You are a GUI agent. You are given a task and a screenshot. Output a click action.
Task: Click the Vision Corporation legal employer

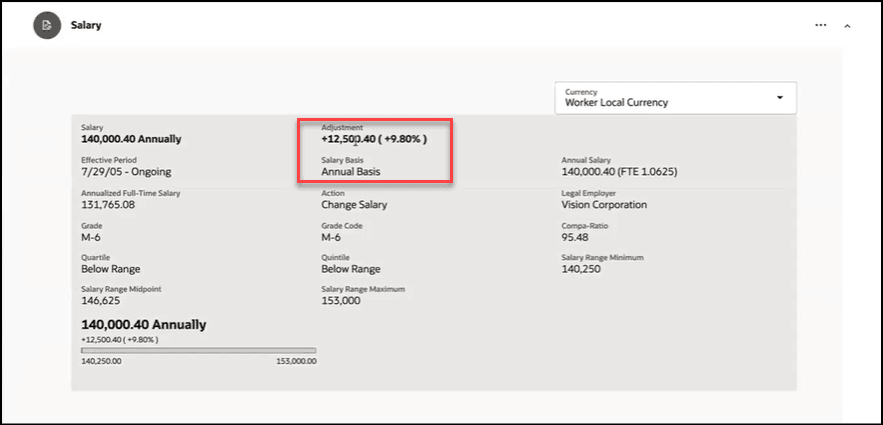(604, 204)
